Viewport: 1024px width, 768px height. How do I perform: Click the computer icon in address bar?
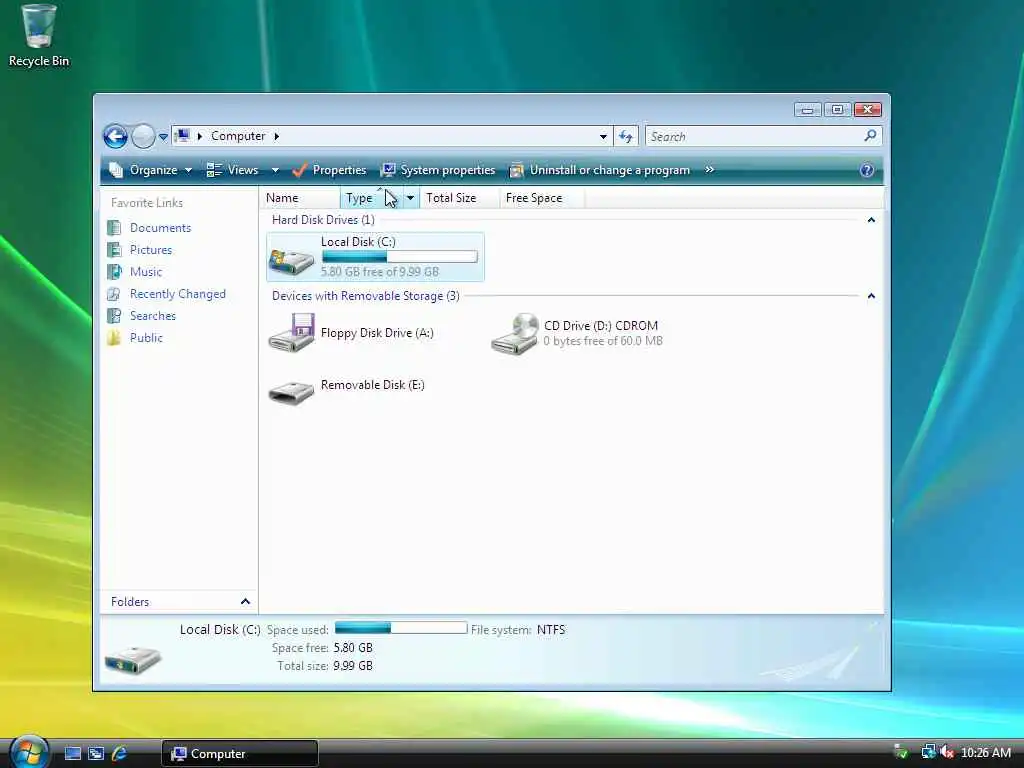[183, 136]
